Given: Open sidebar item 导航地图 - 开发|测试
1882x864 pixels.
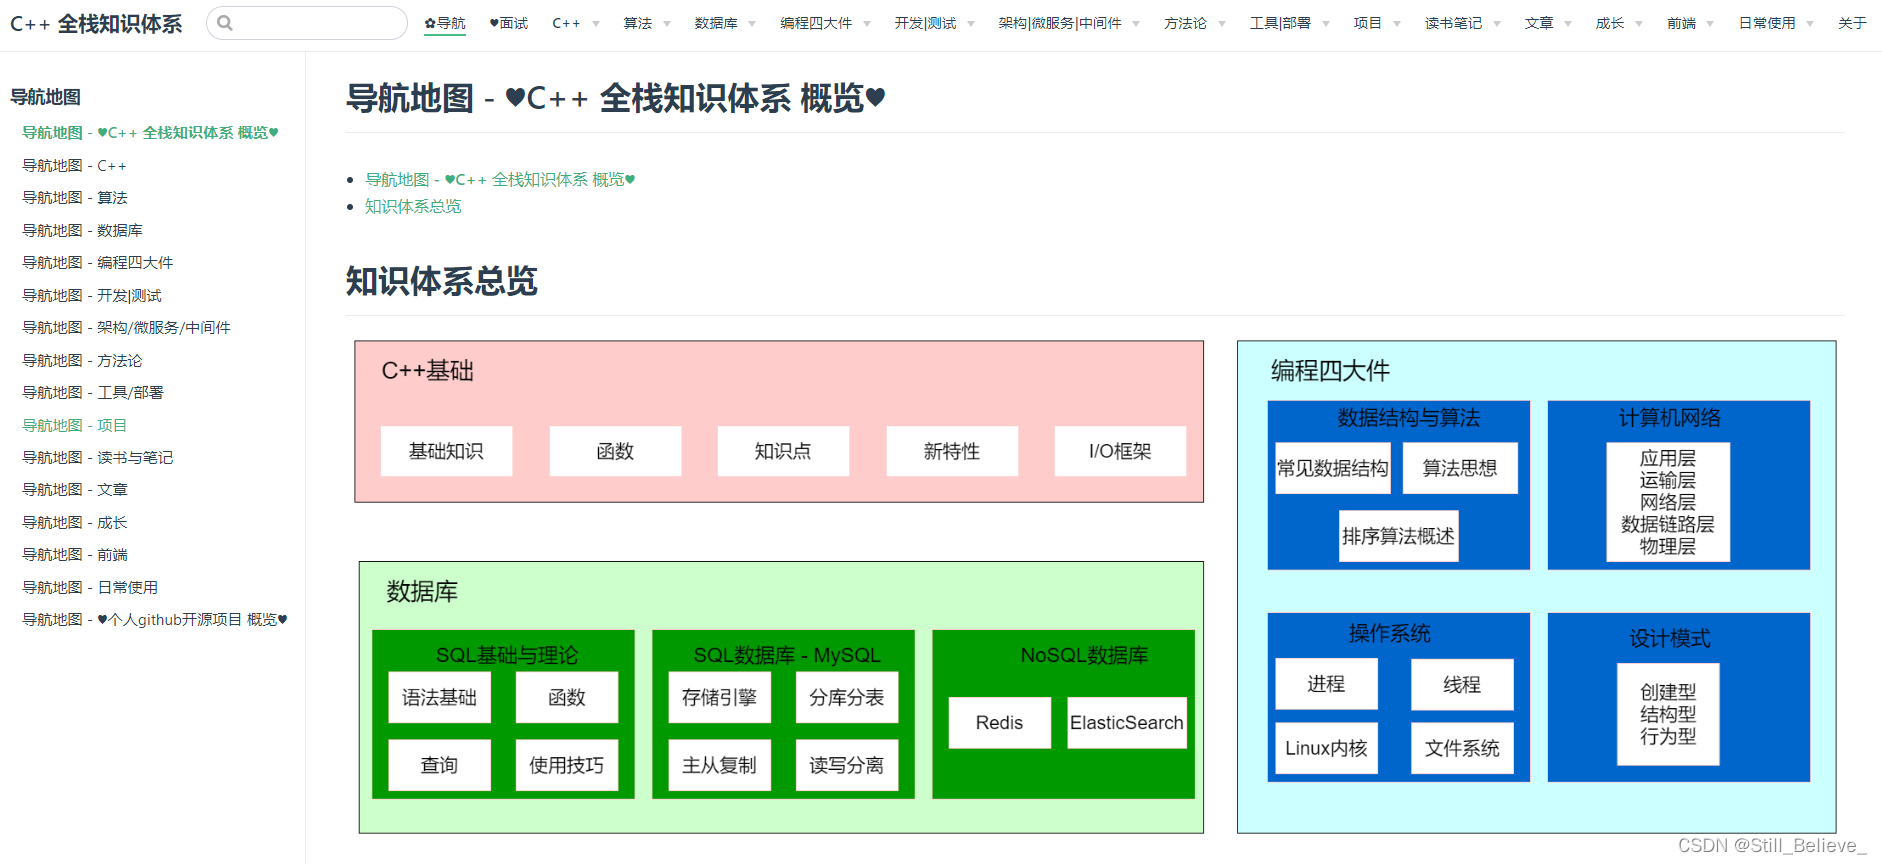Looking at the screenshot, I should coord(92,295).
